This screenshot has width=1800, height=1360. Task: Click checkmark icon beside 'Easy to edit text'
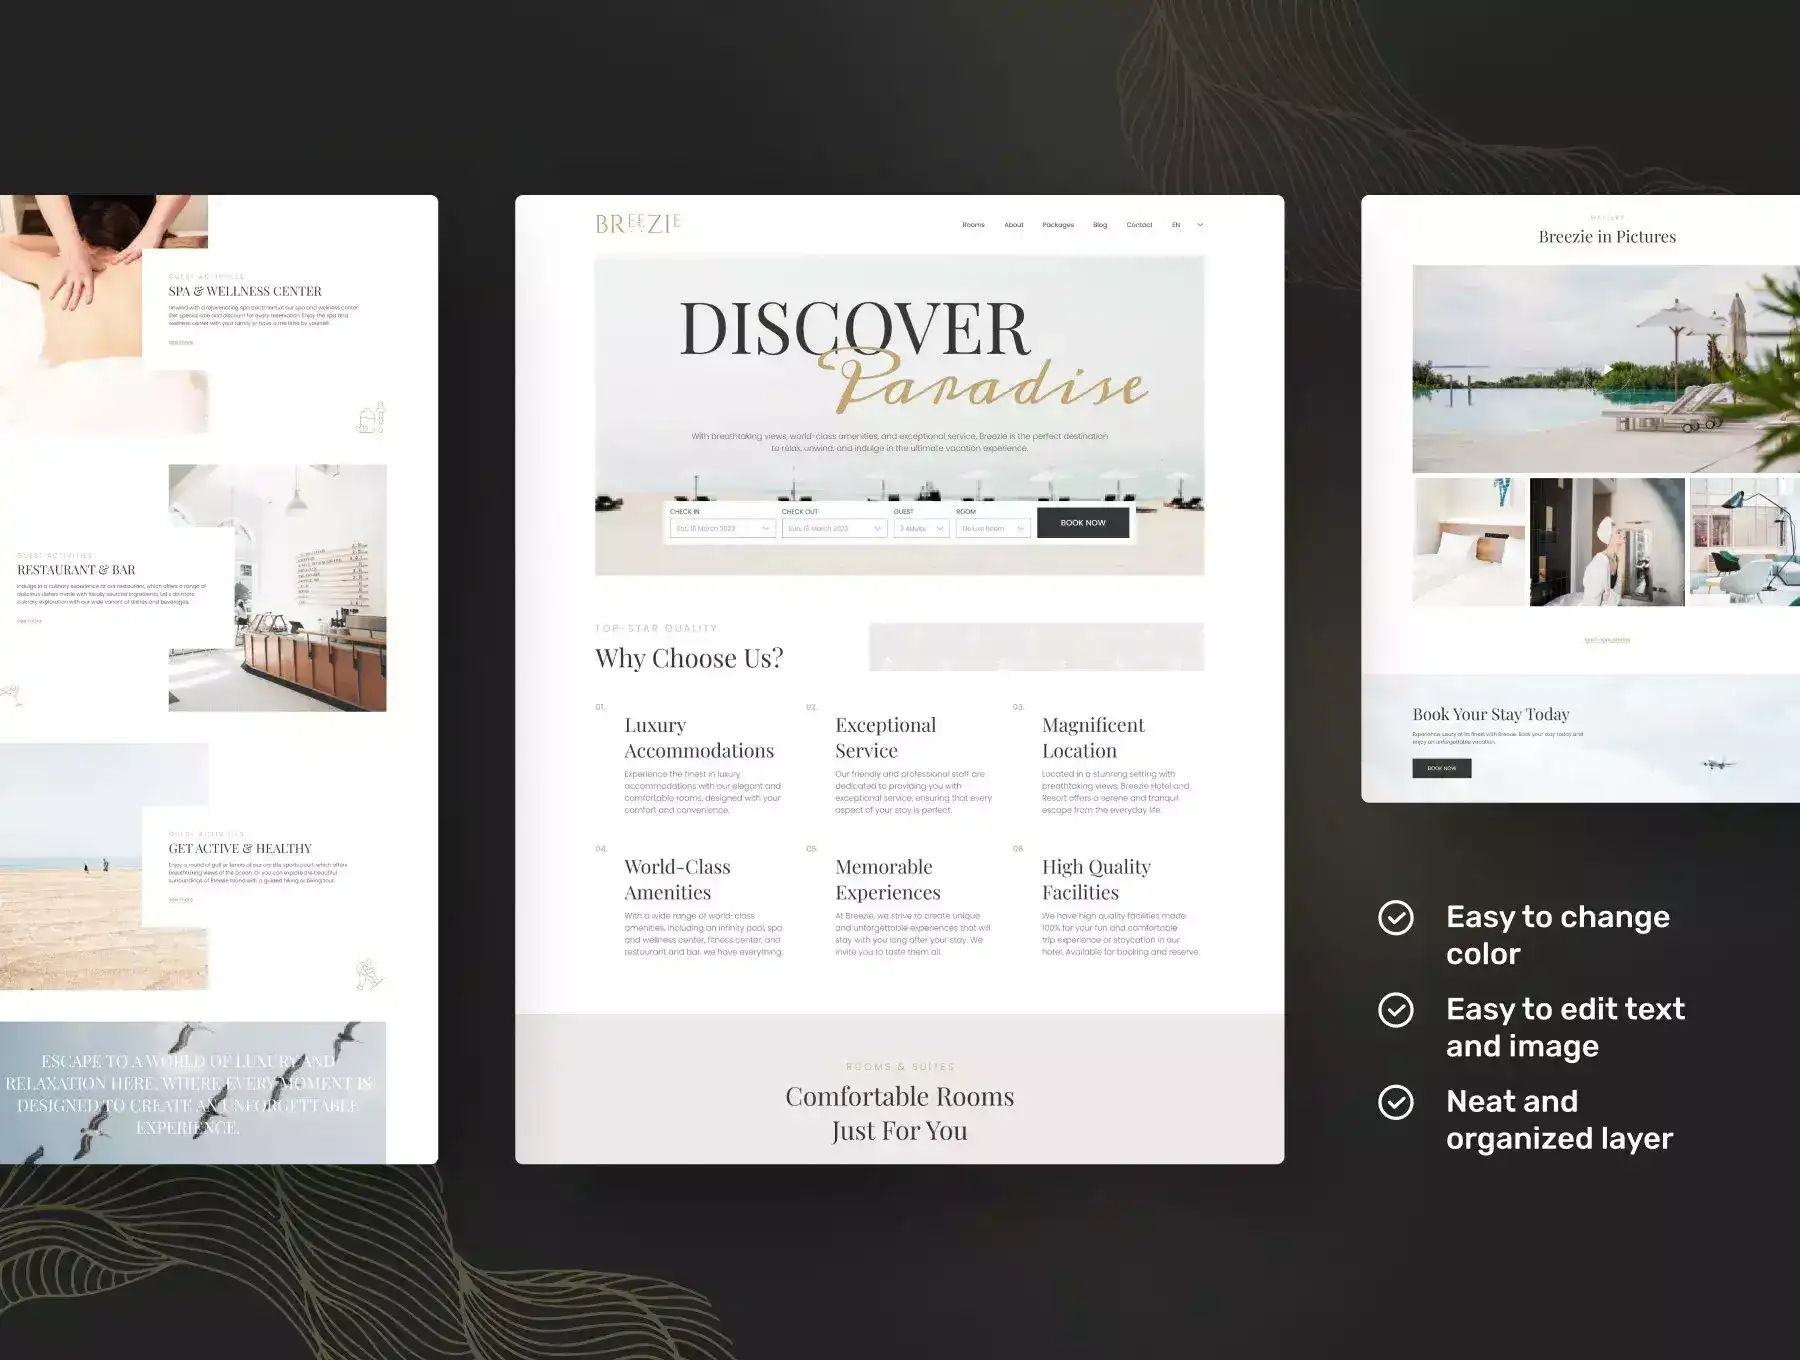1395,1010
